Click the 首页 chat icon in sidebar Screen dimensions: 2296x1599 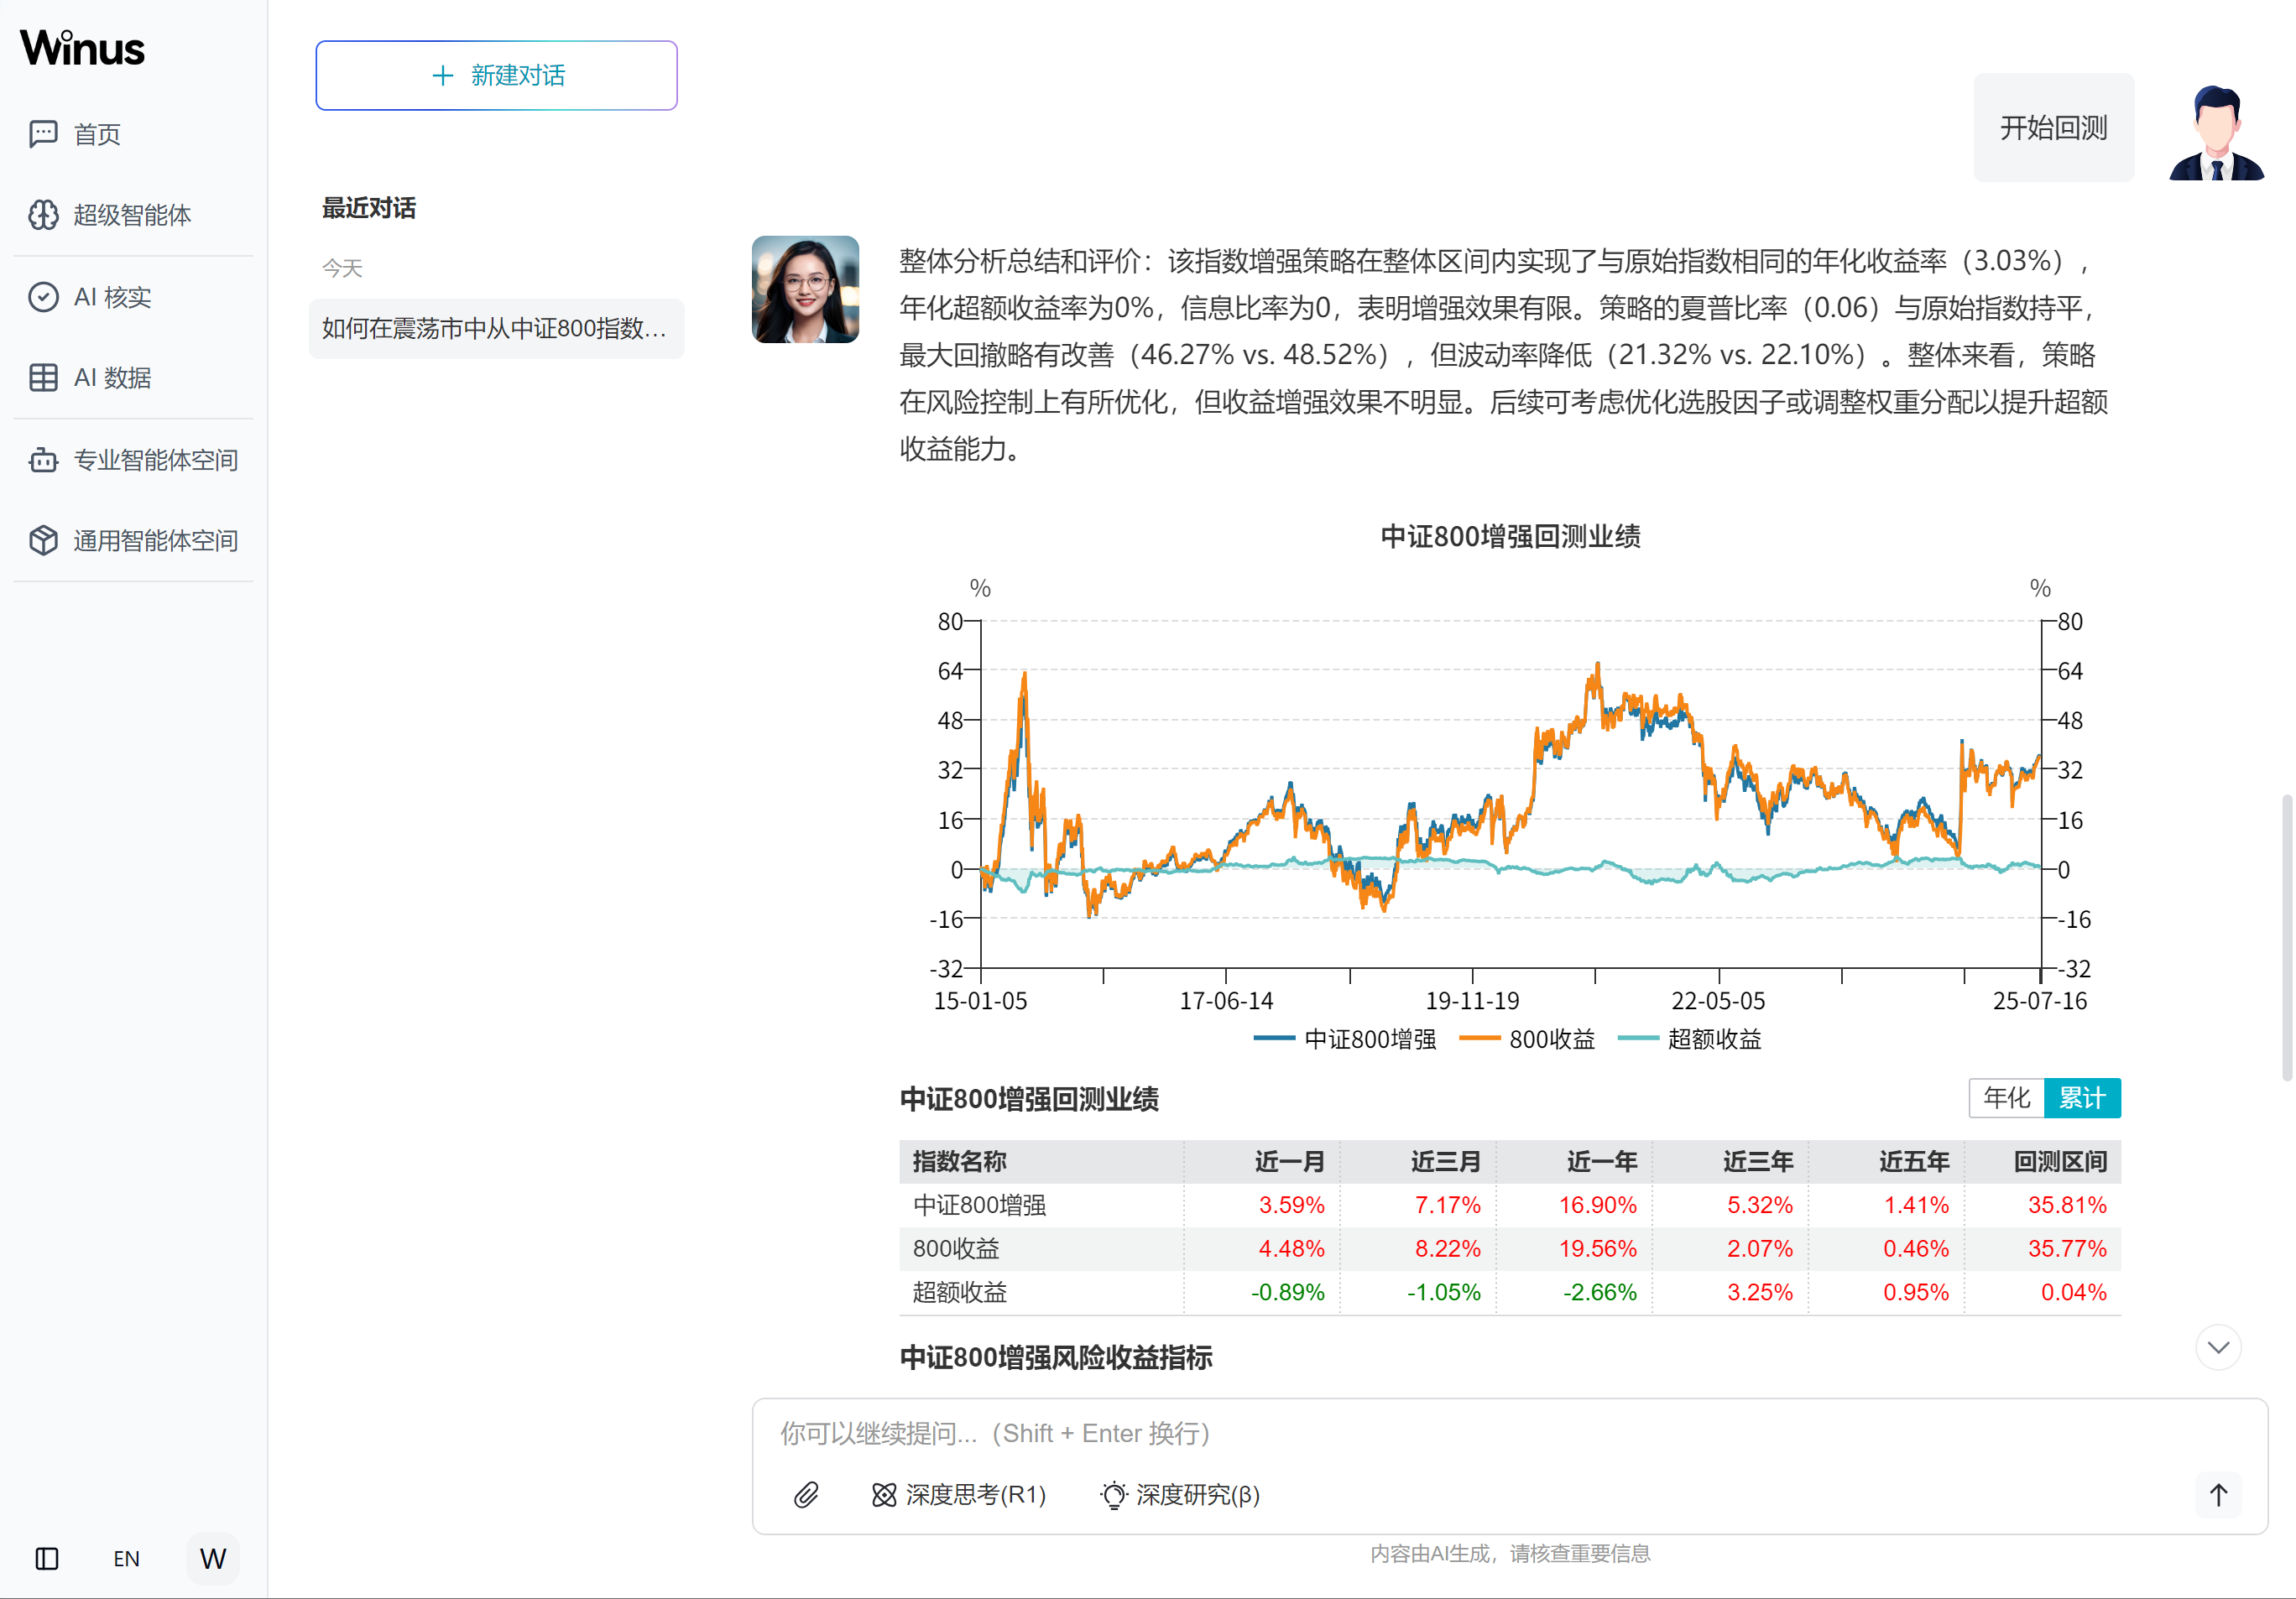tap(43, 134)
